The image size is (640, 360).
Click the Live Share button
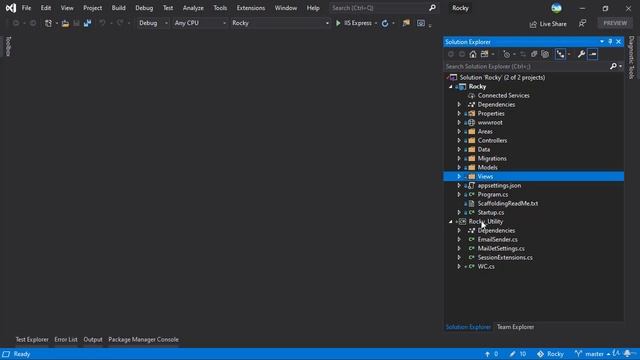click(548, 24)
